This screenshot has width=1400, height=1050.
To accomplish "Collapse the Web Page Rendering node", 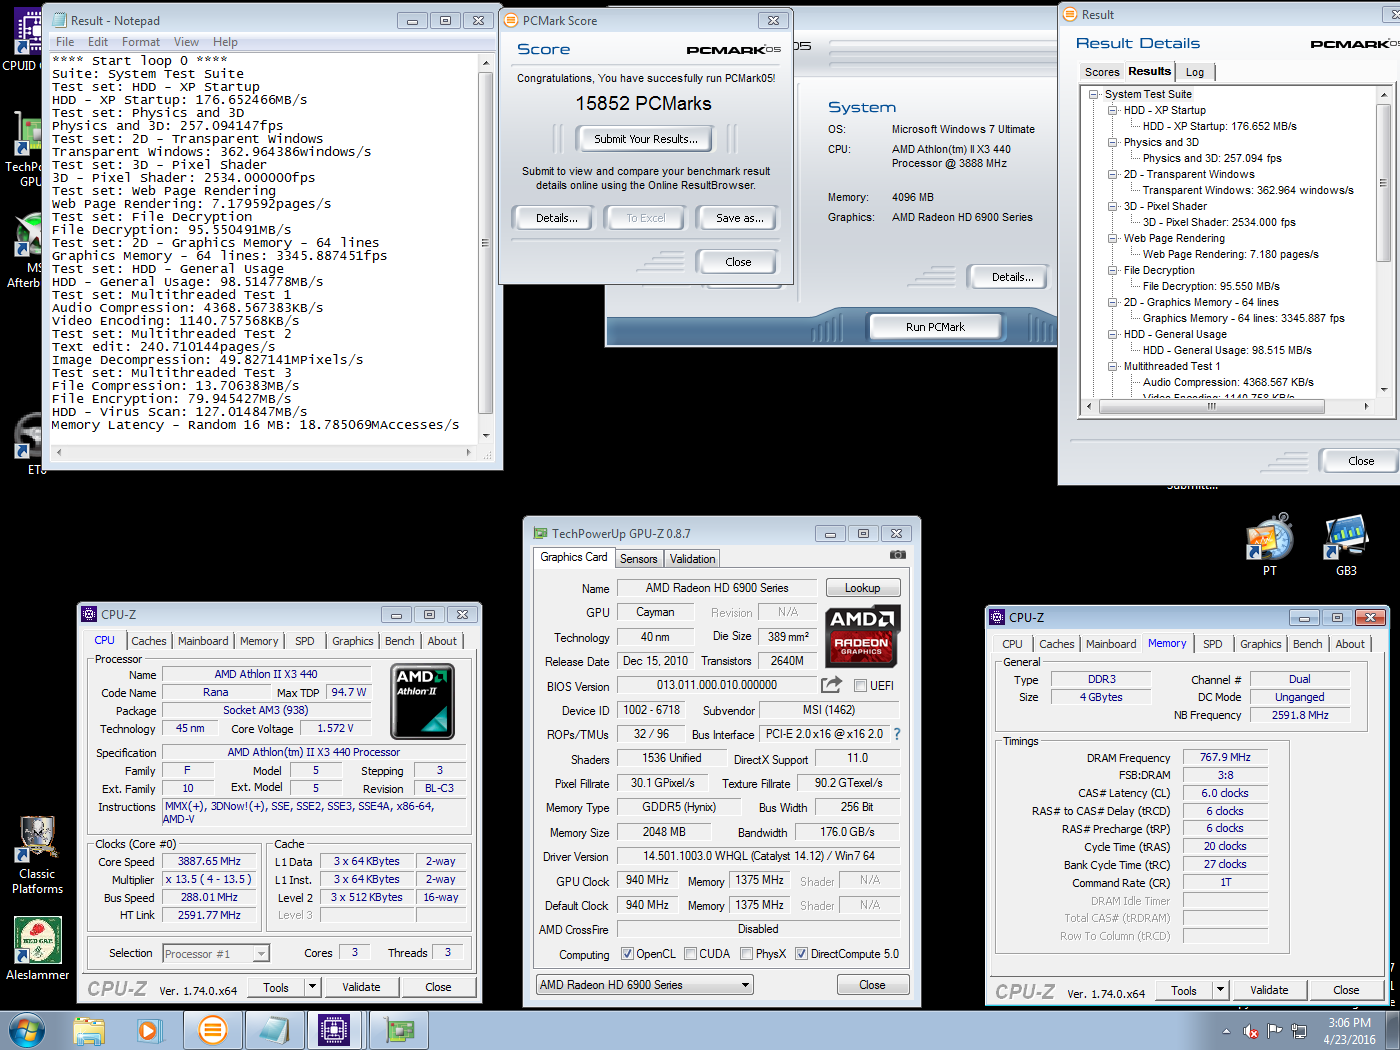I will (x=1112, y=239).
